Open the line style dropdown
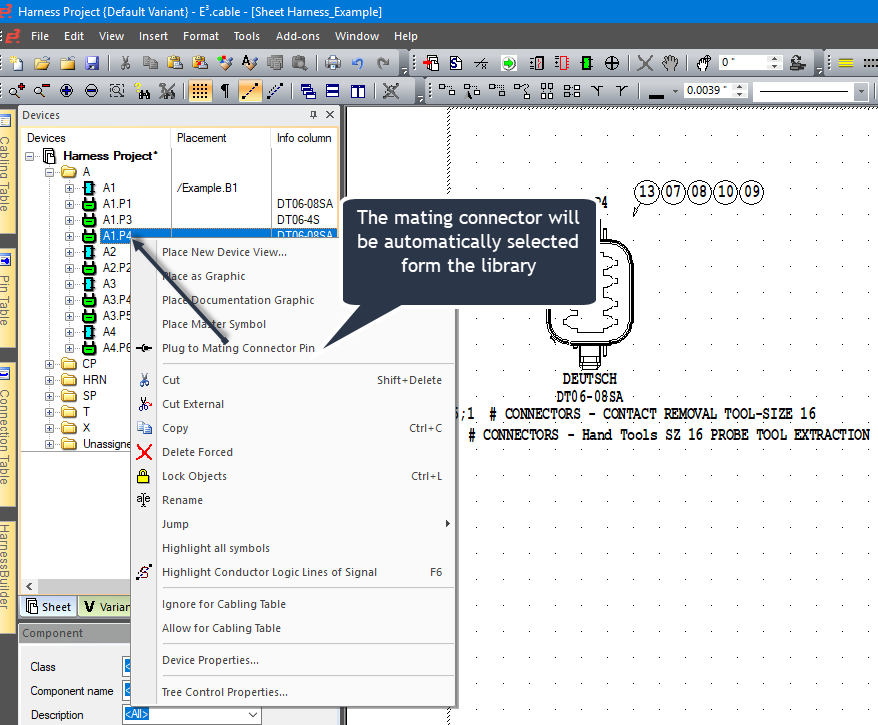The image size is (878, 725). coord(861,91)
